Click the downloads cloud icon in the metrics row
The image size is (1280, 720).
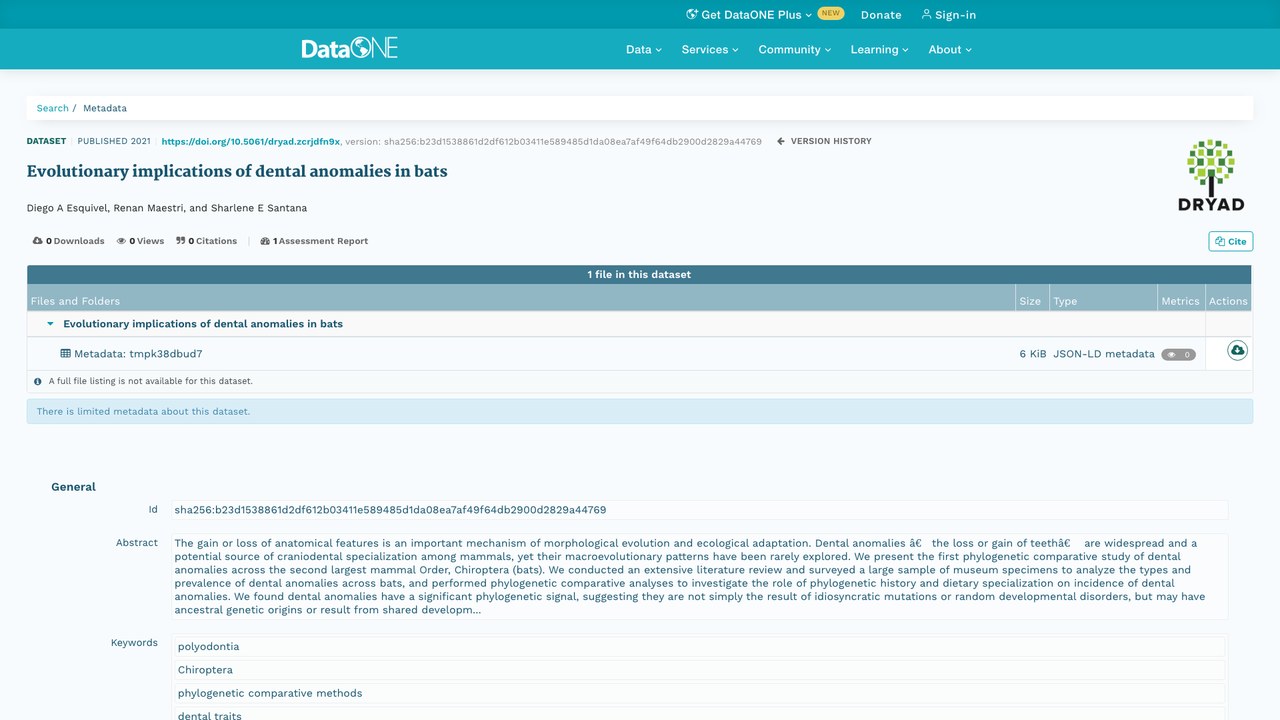(x=38, y=241)
